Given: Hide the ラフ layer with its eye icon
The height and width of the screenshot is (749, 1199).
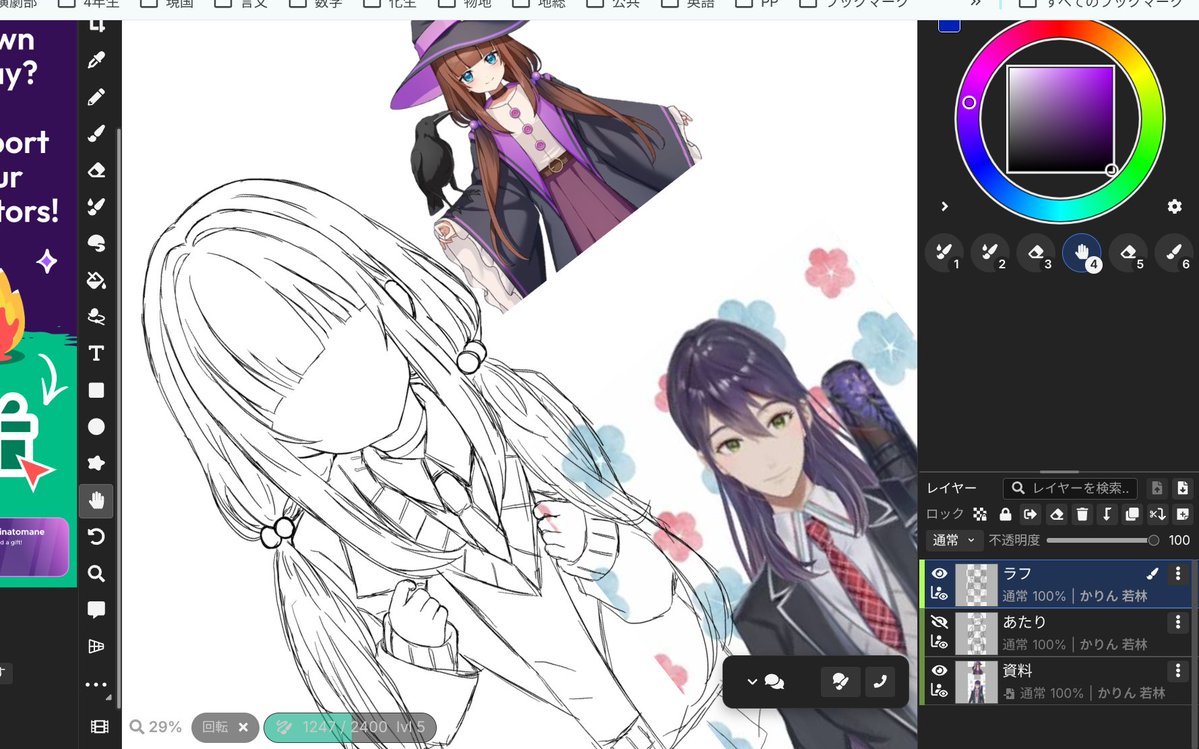Looking at the screenshot, I should point(939,574).
